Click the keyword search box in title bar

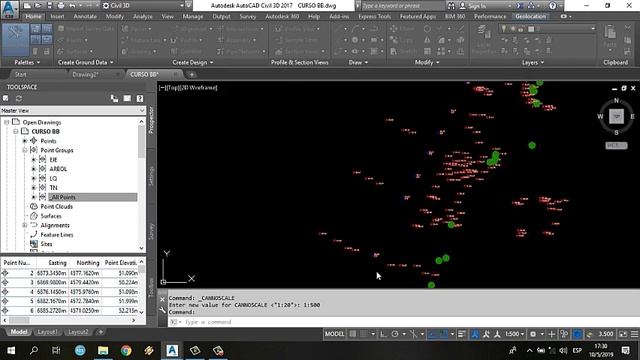pyautogui.click(x=402, y=6)
